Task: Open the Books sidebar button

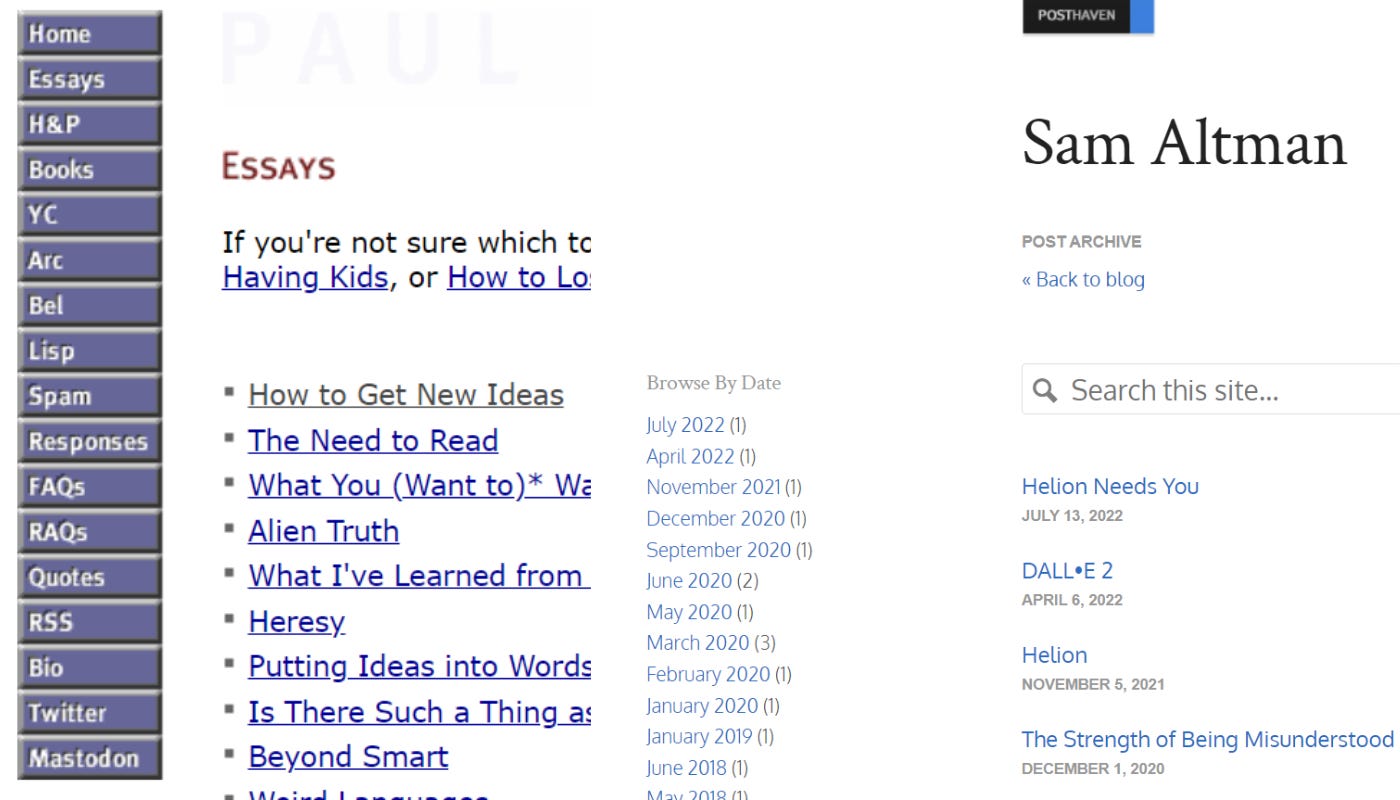Action: tap(90, 170)
